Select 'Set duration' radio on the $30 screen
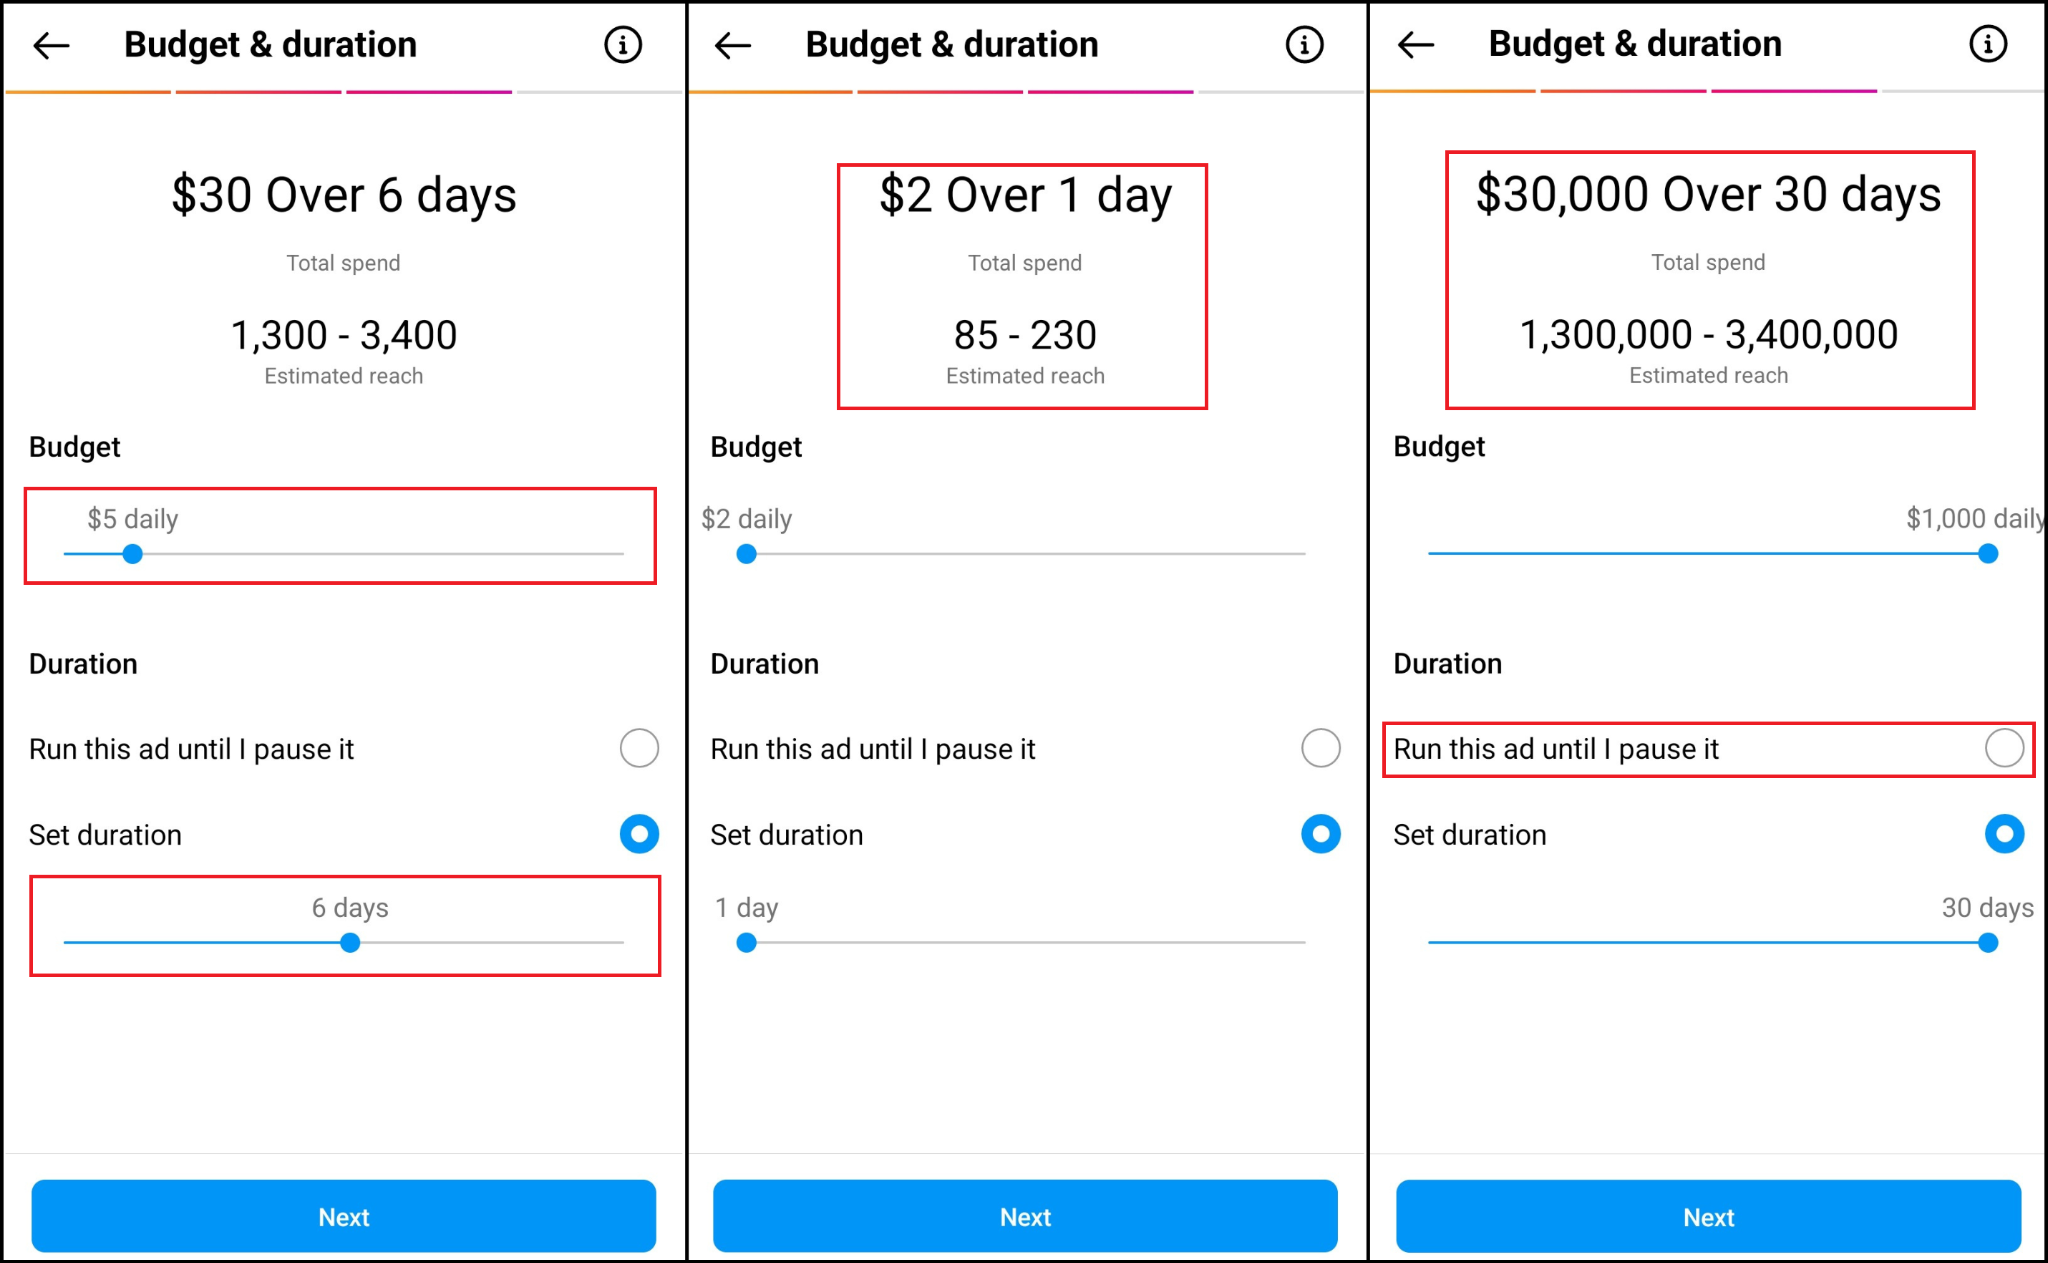The image size is (2048, 1263). [639, 834]
